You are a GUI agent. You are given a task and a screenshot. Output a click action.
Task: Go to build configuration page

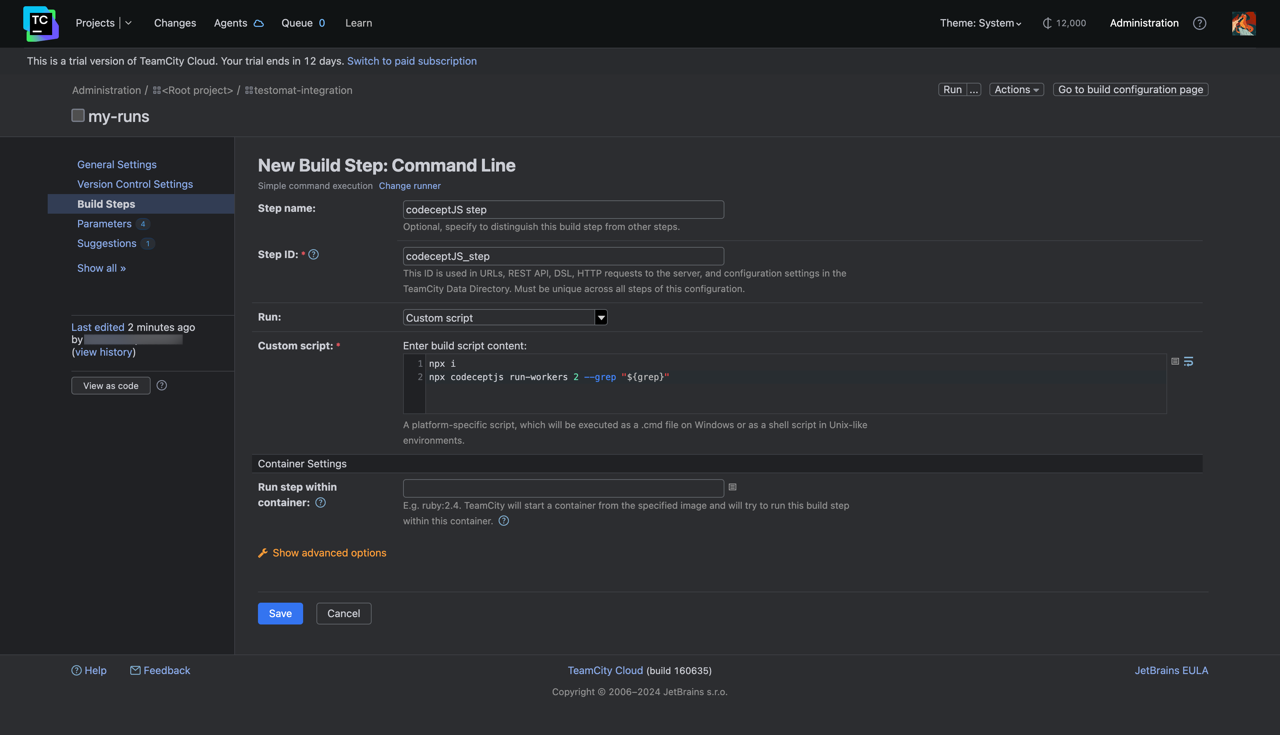tap(1130, 90)
